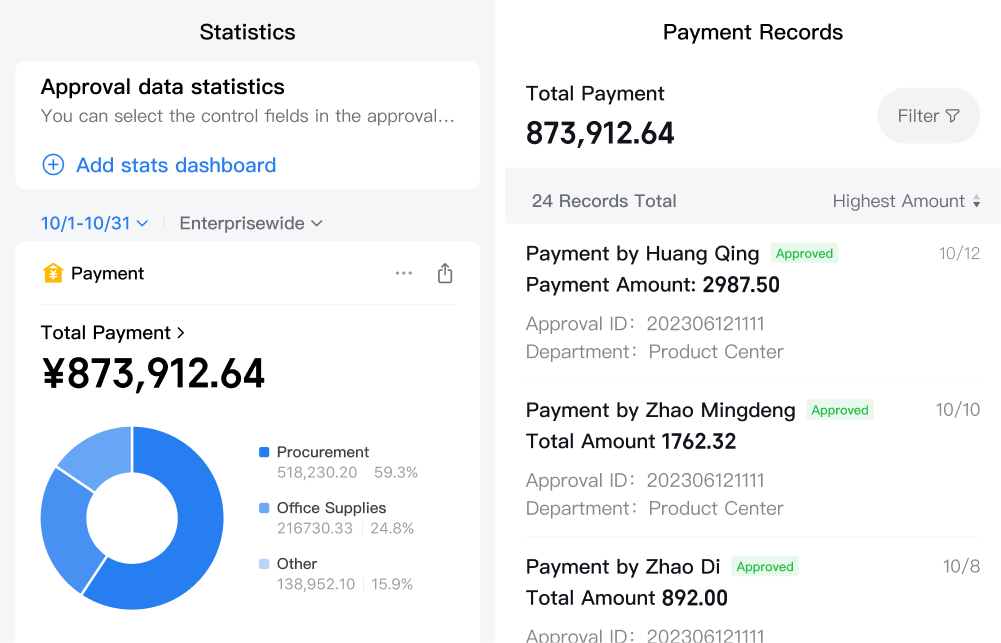Open the 10/1-10/31 date range dropdown
Viewport: 1001px width, 643px height.
point(94,223)
